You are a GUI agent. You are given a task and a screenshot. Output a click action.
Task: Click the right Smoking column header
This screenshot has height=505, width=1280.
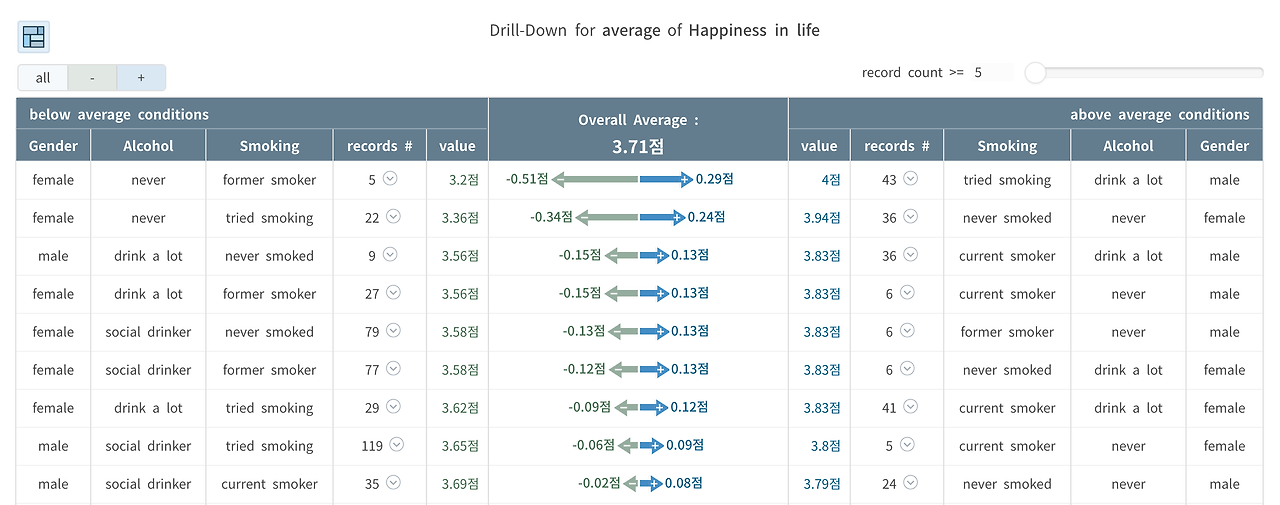coord(1007,146)
